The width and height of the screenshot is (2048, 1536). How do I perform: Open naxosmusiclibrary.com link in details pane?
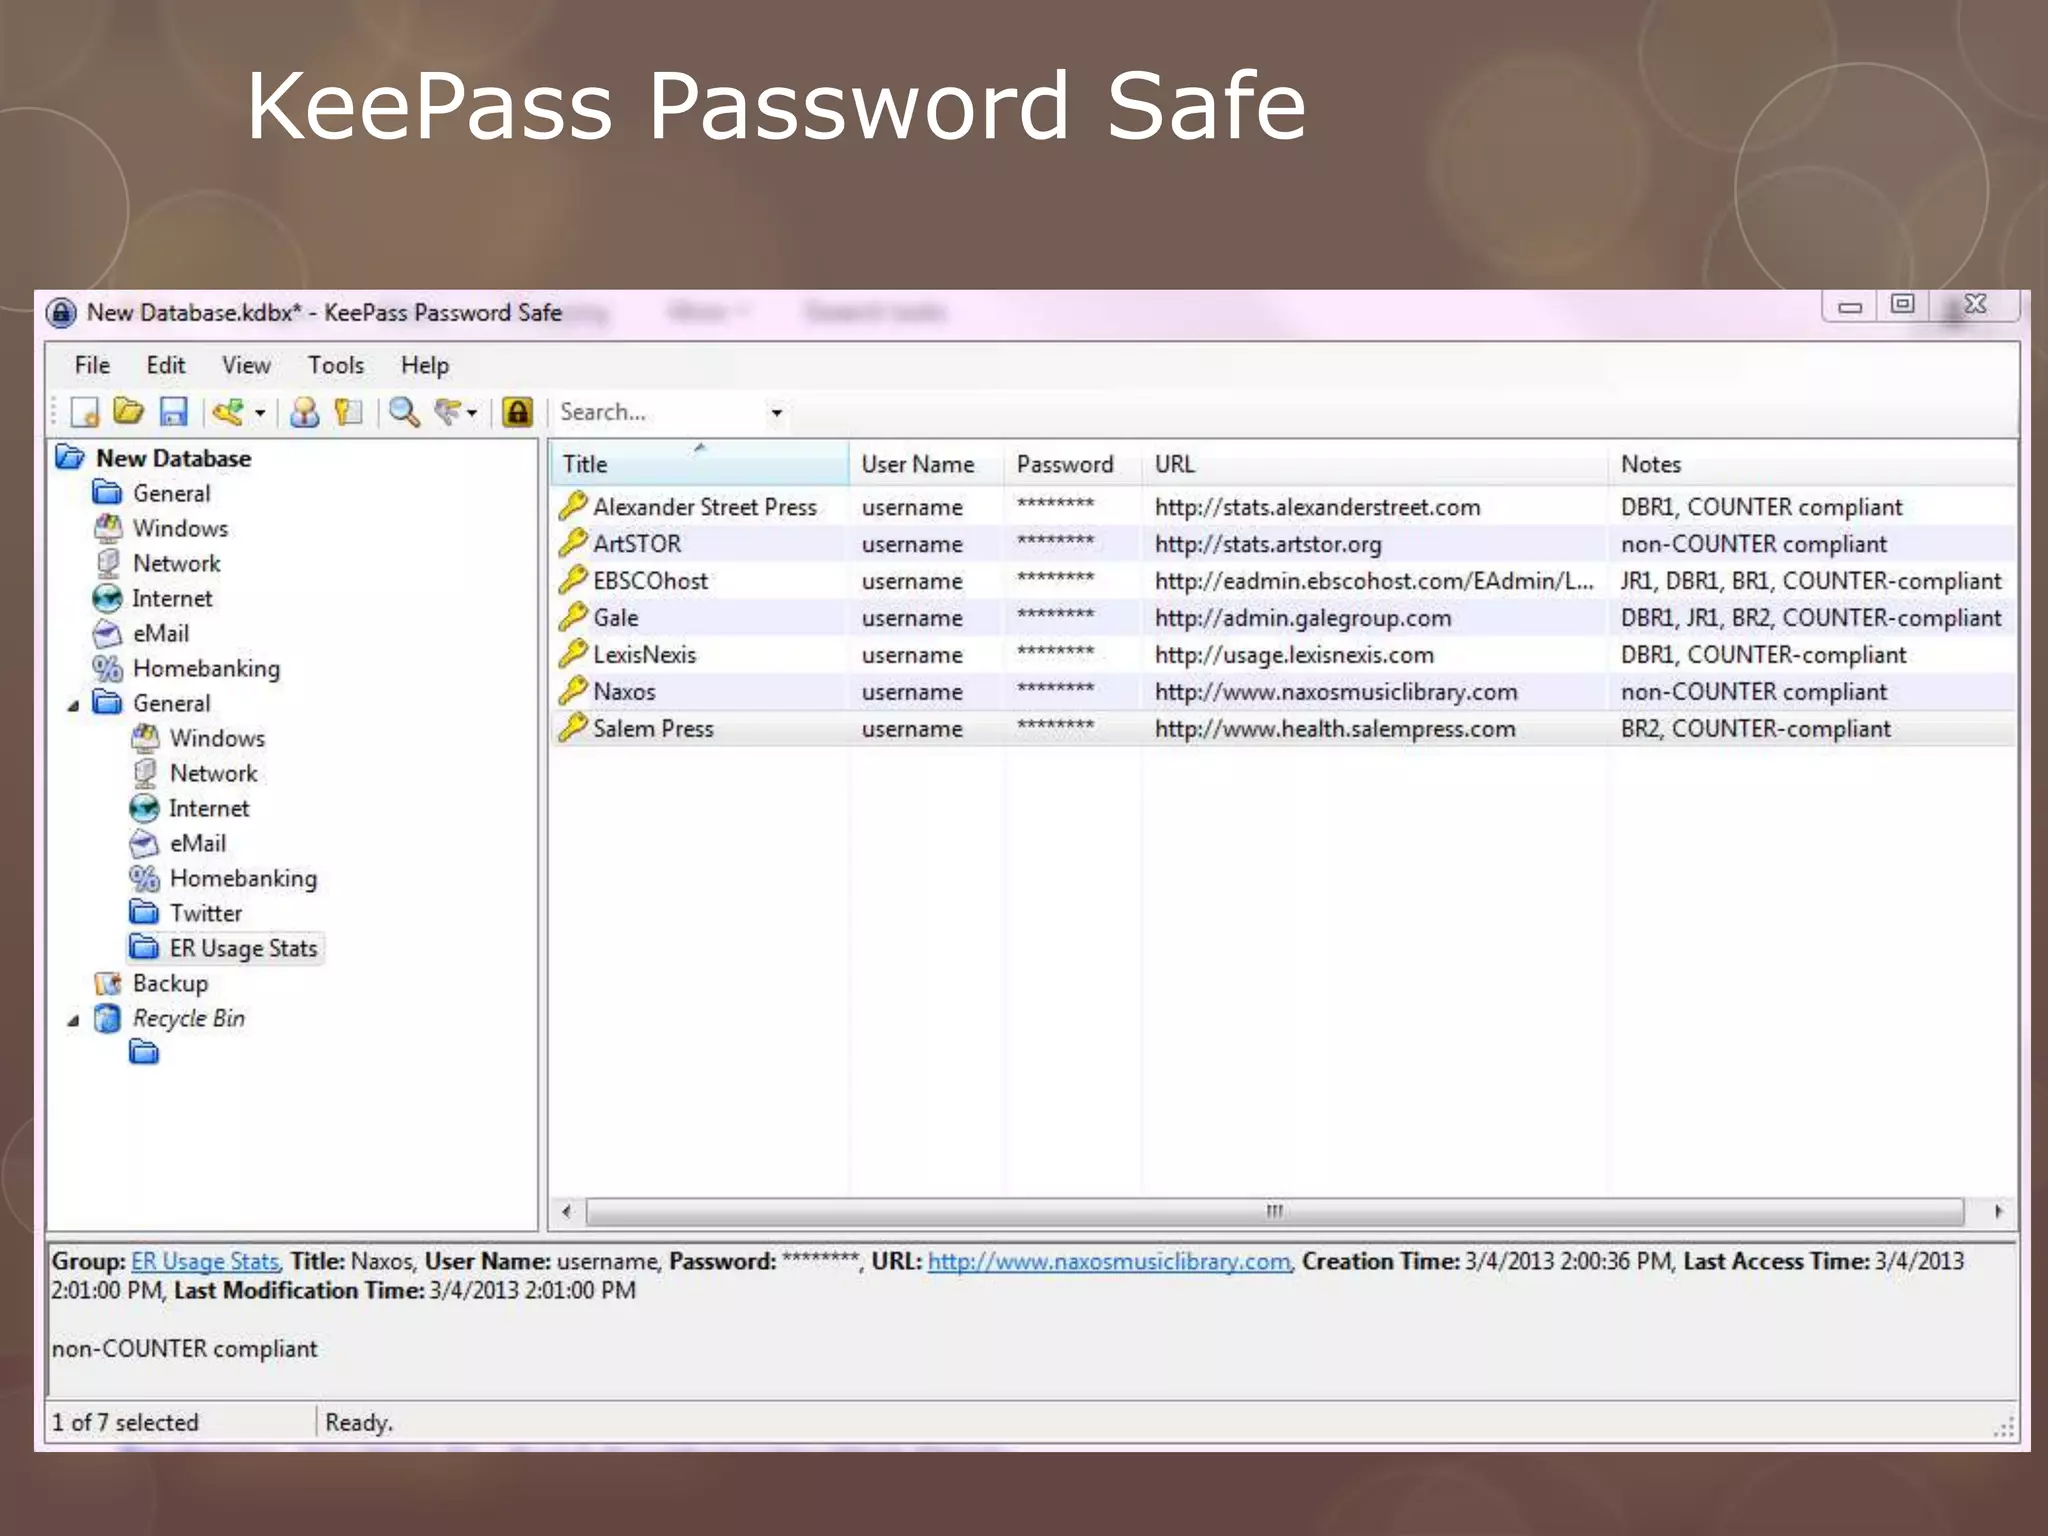pyautogui.click(x=1109, y=1262)
